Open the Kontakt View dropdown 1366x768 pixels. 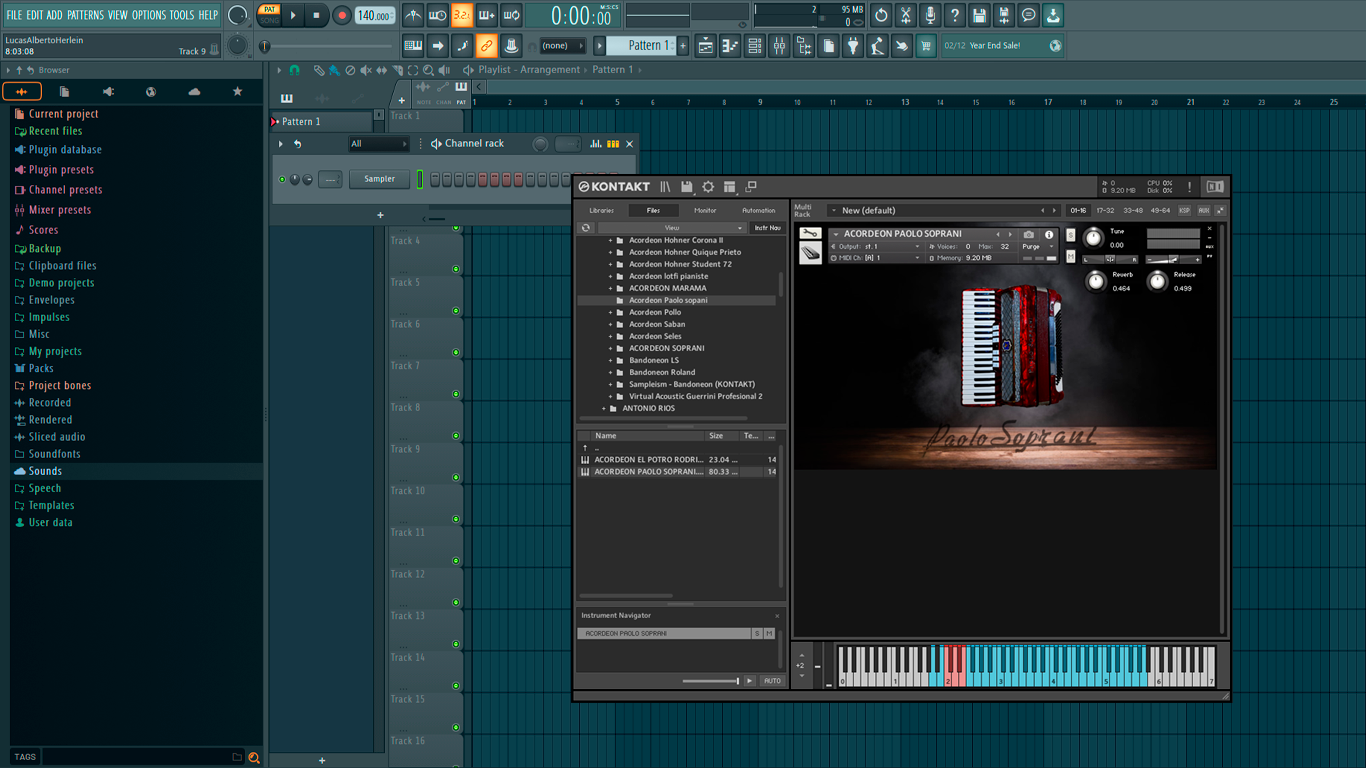[x=672, y=228]
